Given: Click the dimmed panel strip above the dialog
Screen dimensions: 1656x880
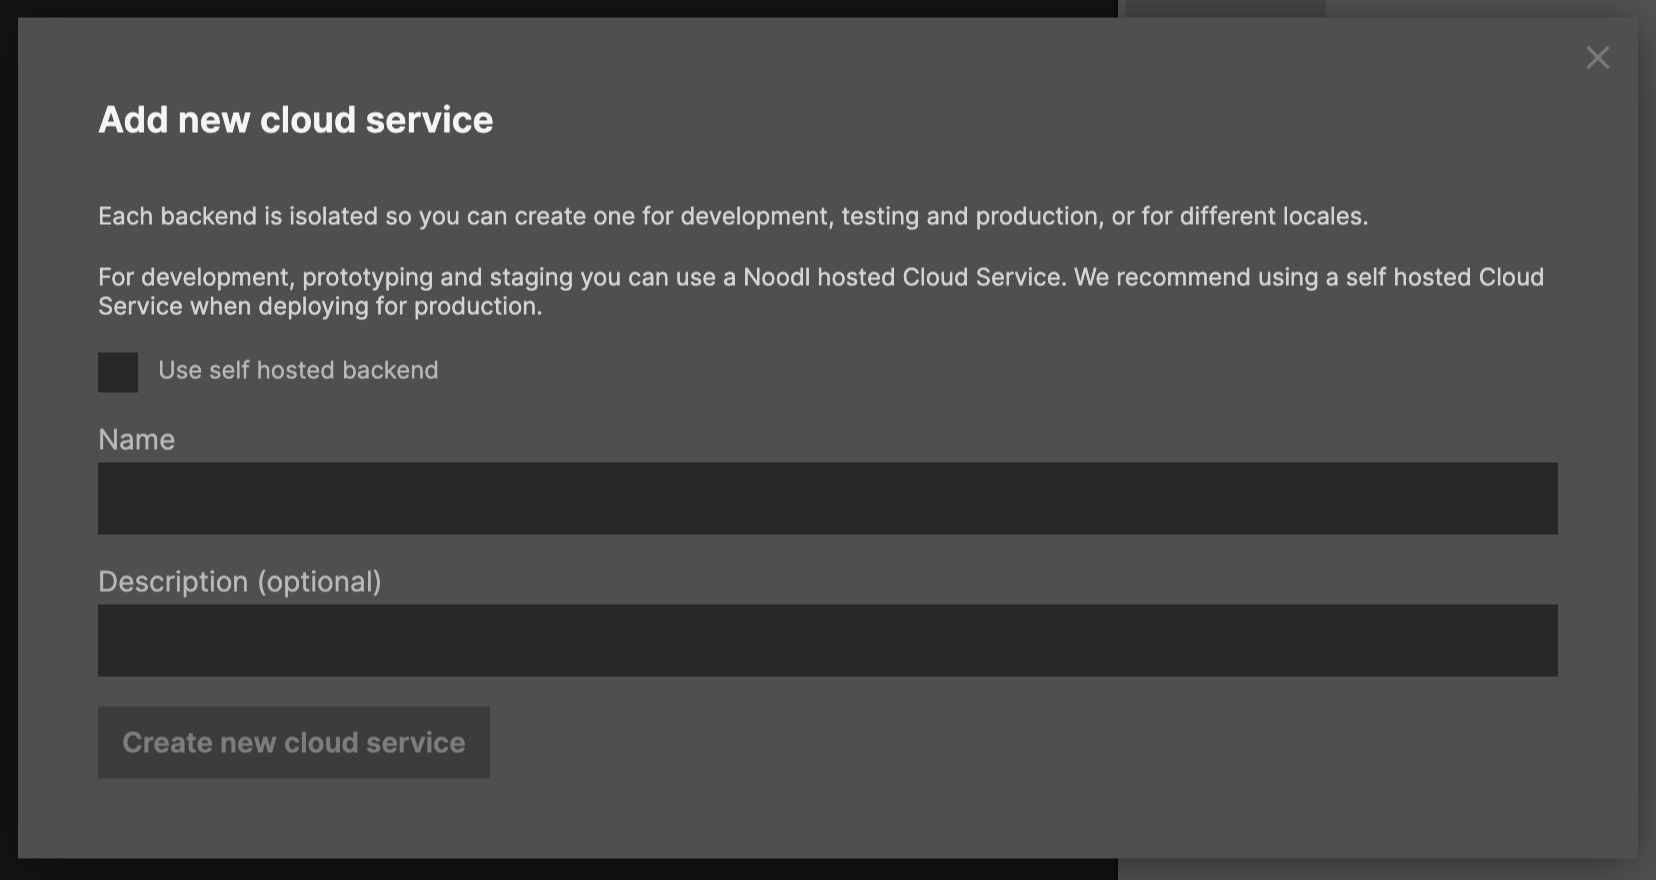Looking at the screenshot, I should pos(1225,8).
